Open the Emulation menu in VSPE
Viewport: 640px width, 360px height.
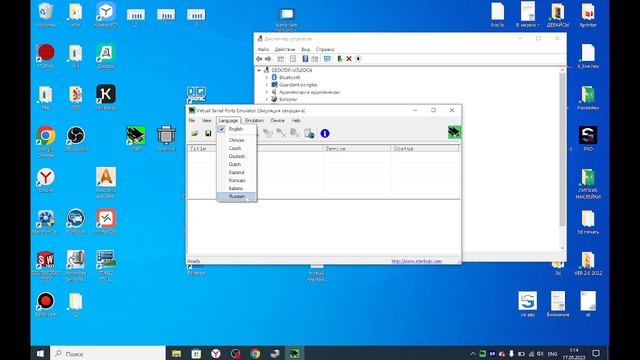(254, 120)
